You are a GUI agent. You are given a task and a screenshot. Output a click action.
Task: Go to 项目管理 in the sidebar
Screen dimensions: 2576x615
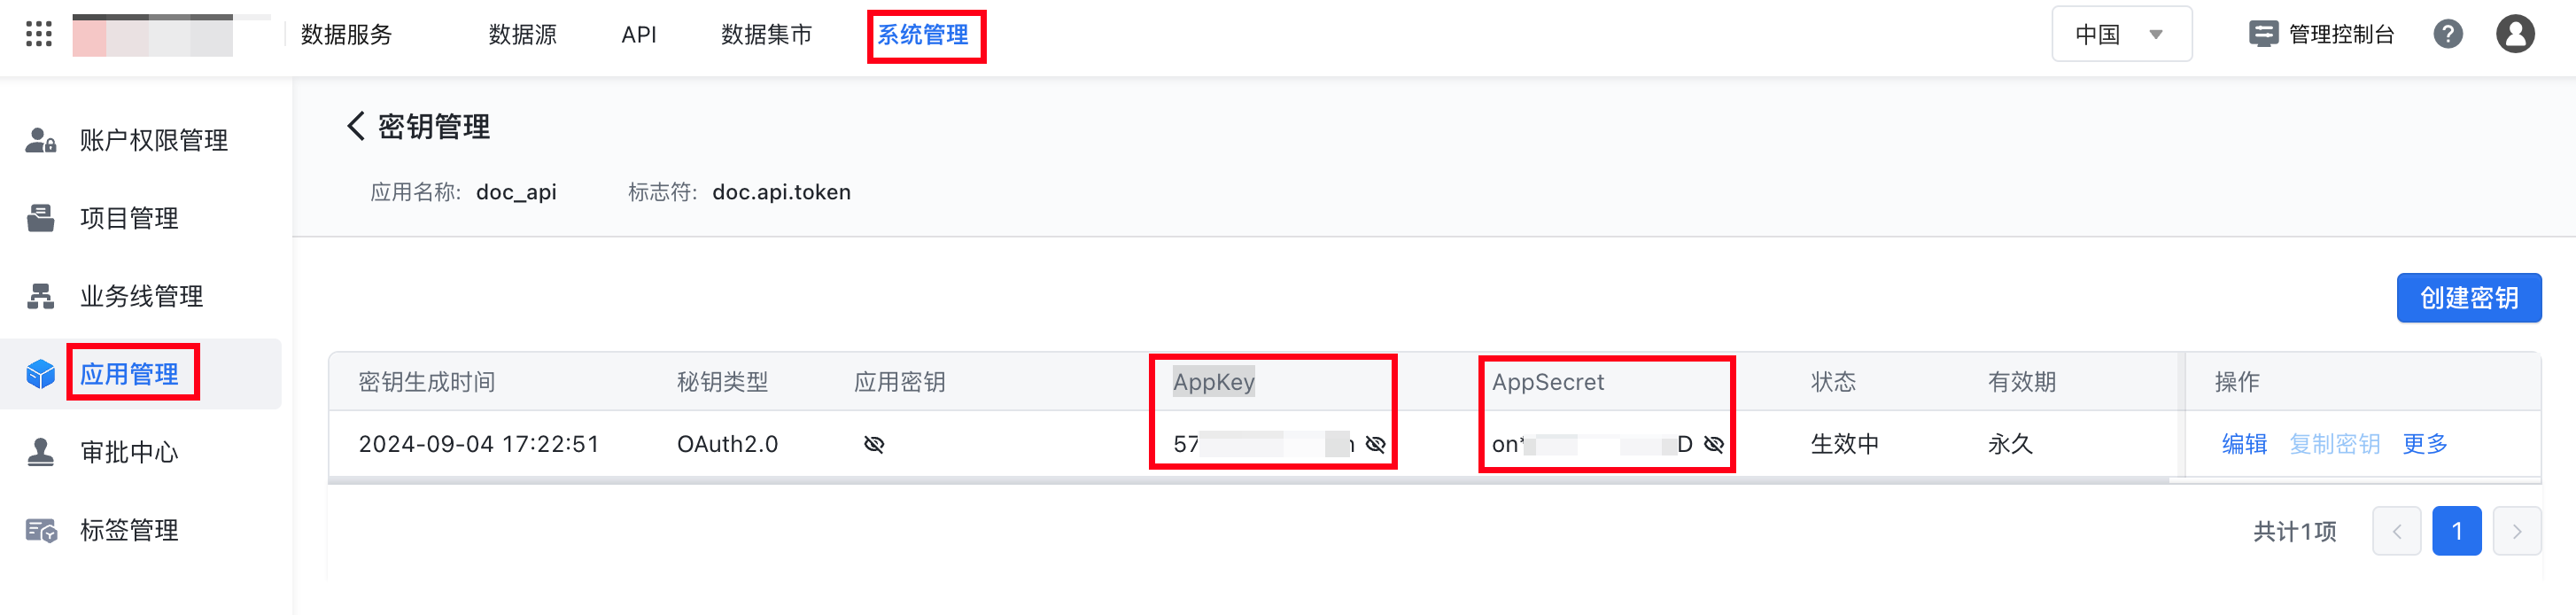coord(129,219)
